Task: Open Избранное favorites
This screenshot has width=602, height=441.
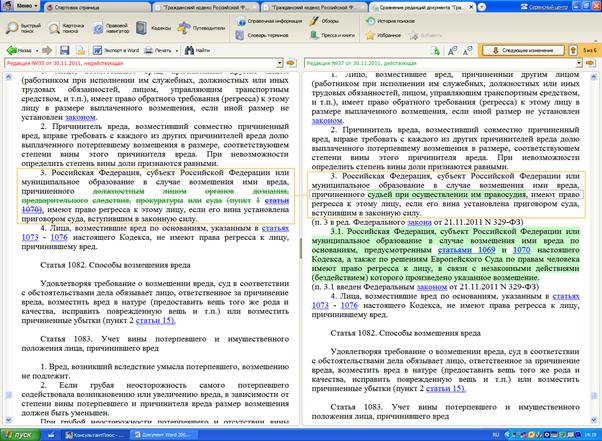Action: 383,35
